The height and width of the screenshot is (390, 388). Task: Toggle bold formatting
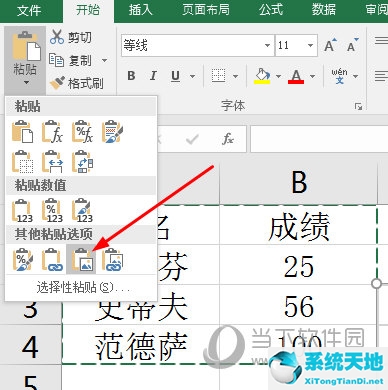click(x=131, y=76)
